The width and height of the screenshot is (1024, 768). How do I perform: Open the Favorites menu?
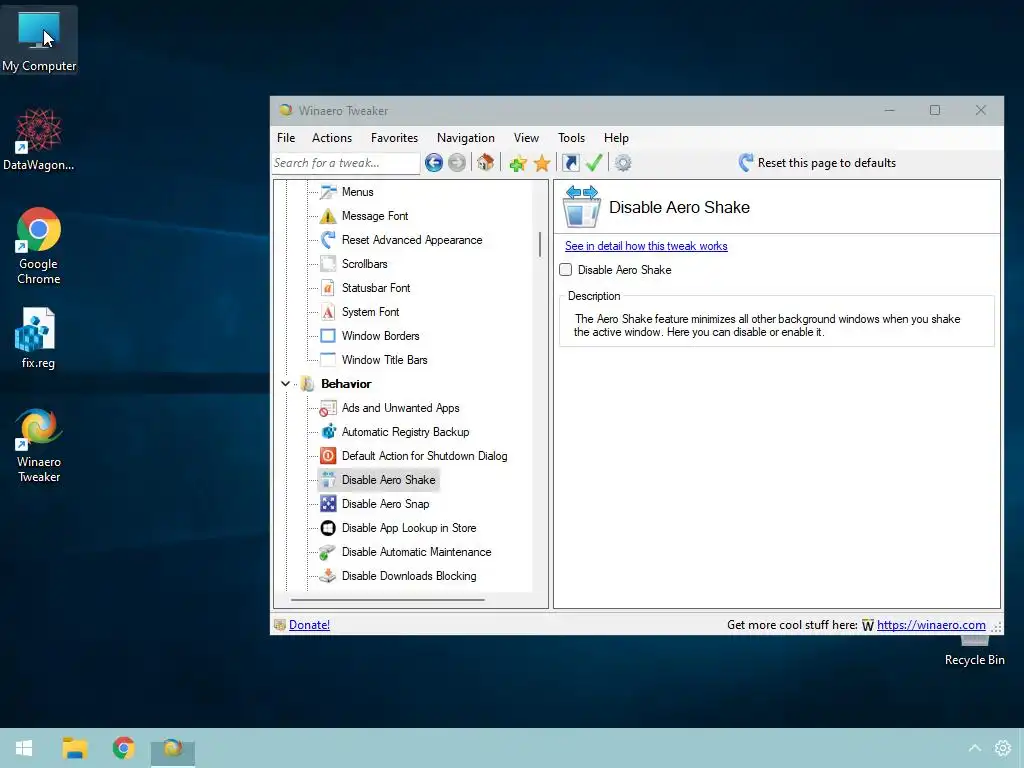point(394,138)
